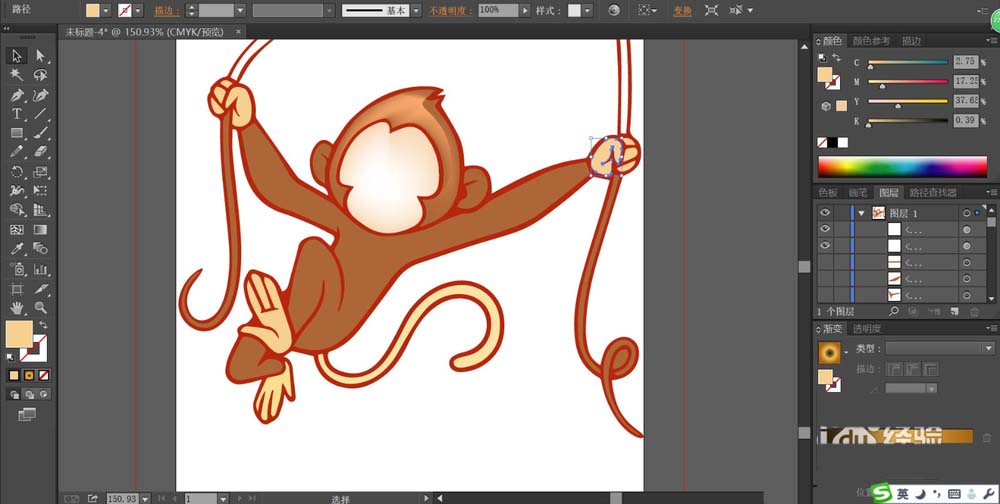The width and height of the screenshot is (1000, 504).
Task: Open the fill color dropdown in control bar
Action: click(x=106, y=10)
